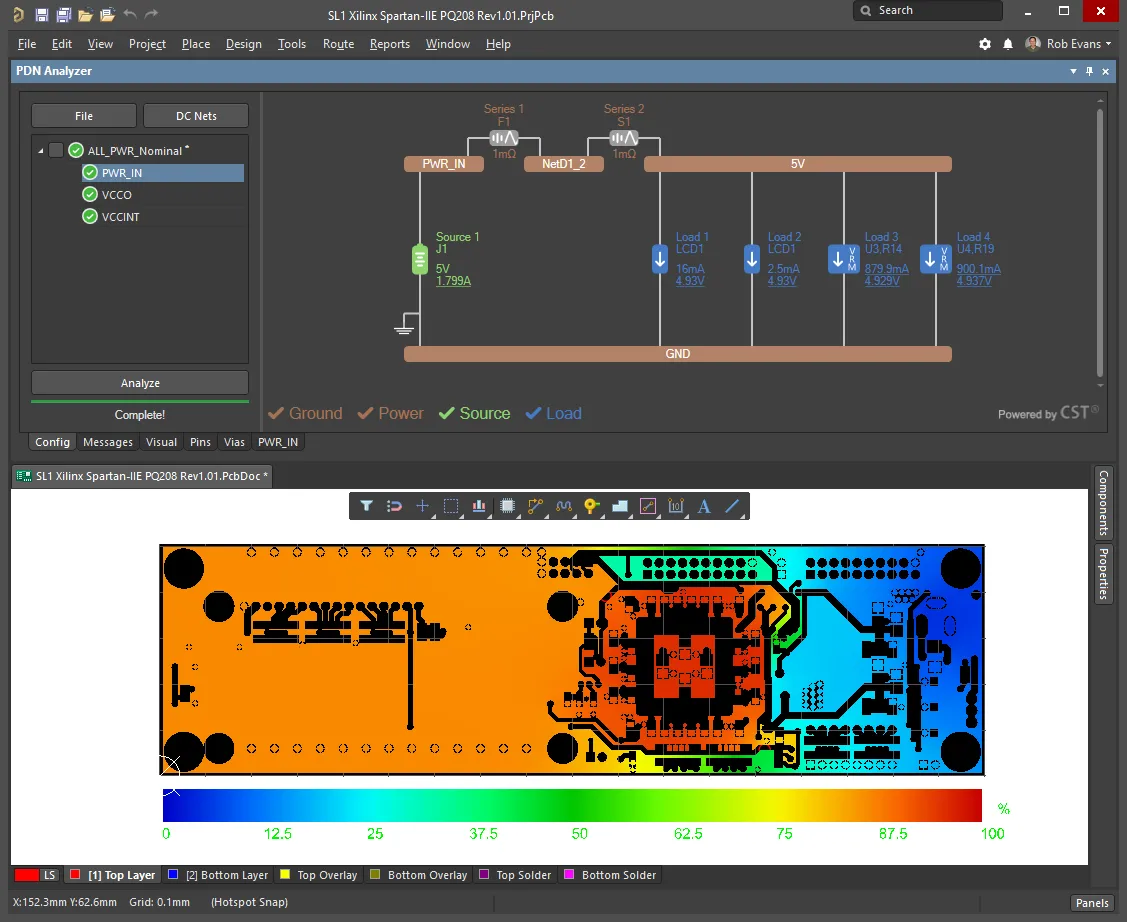This screenshot has height=922, width=1127.
Task: Click the align objects bar chart icon
Action: (x=479, y=506)
